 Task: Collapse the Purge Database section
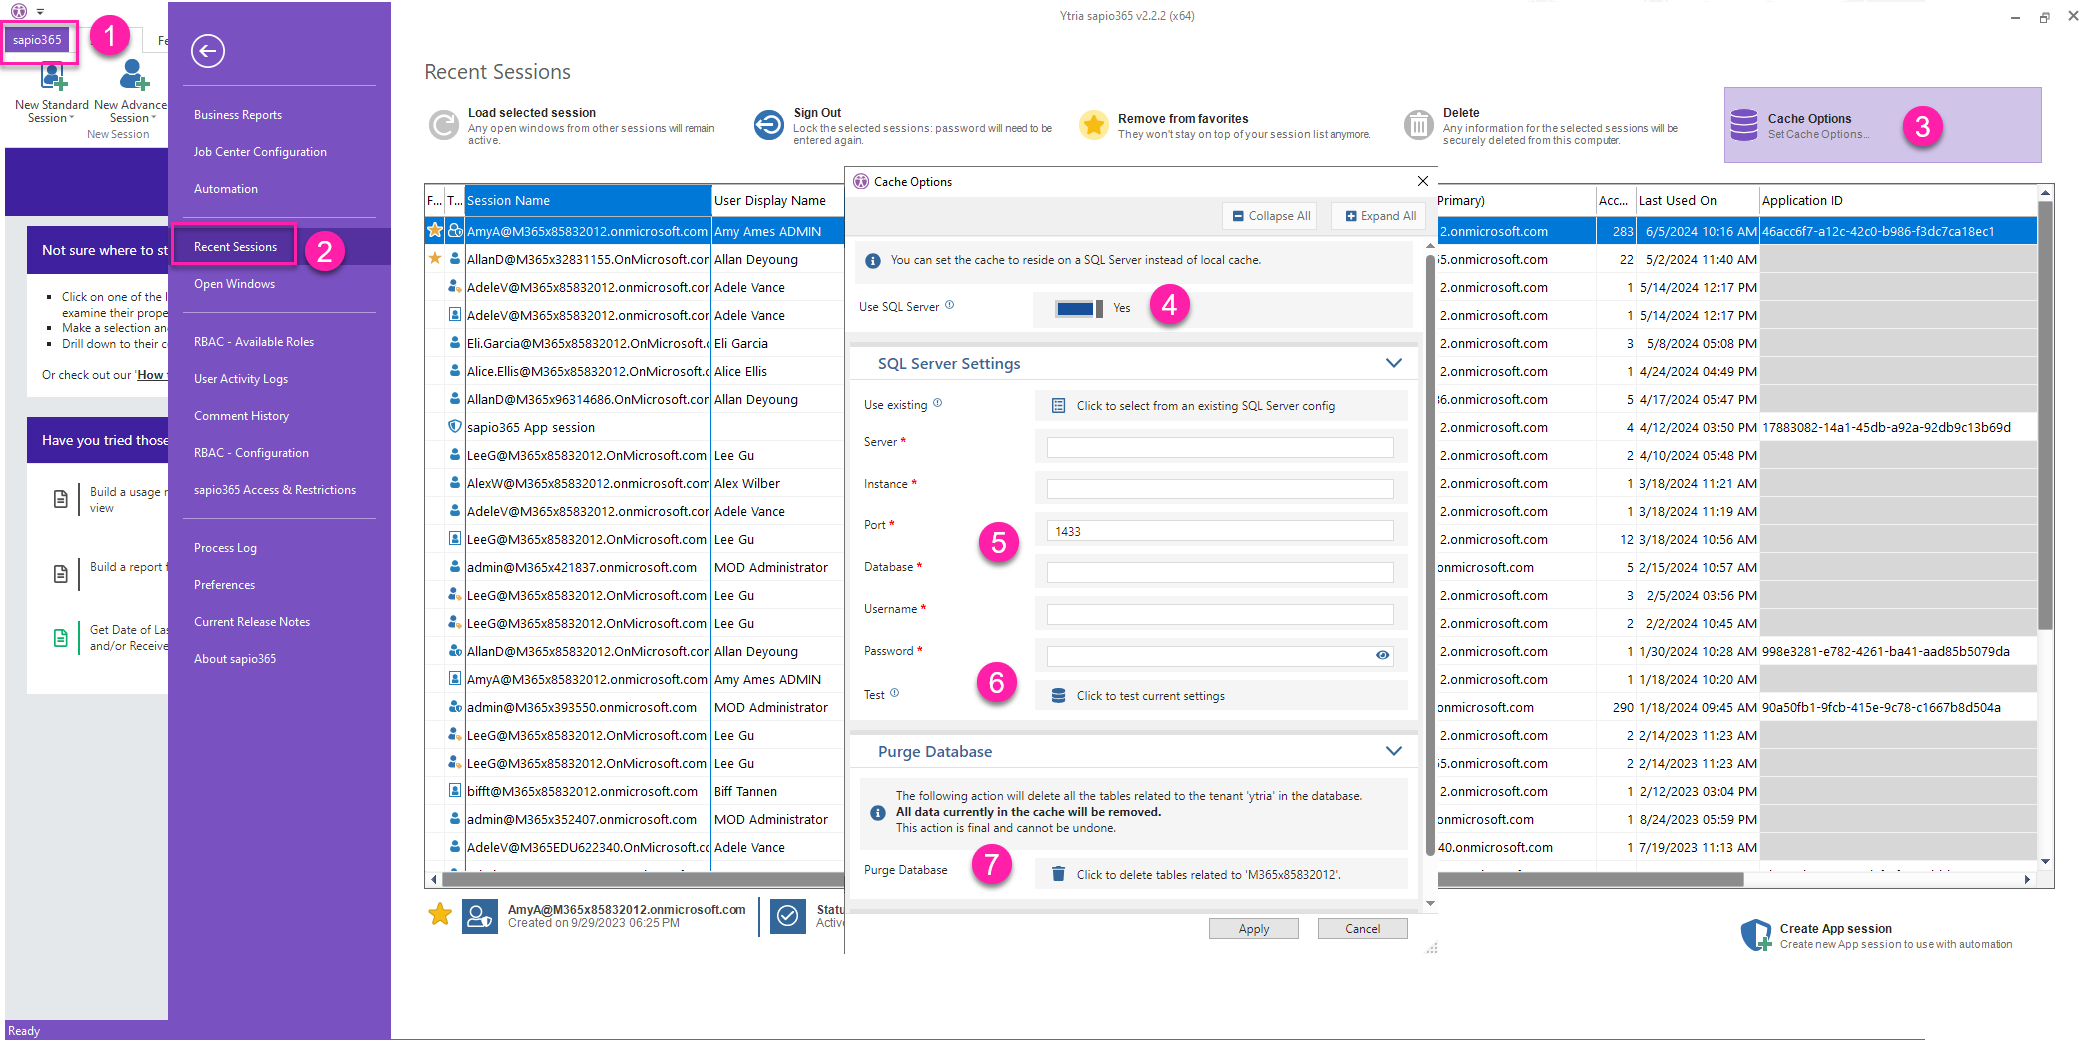click(1394, 751)
